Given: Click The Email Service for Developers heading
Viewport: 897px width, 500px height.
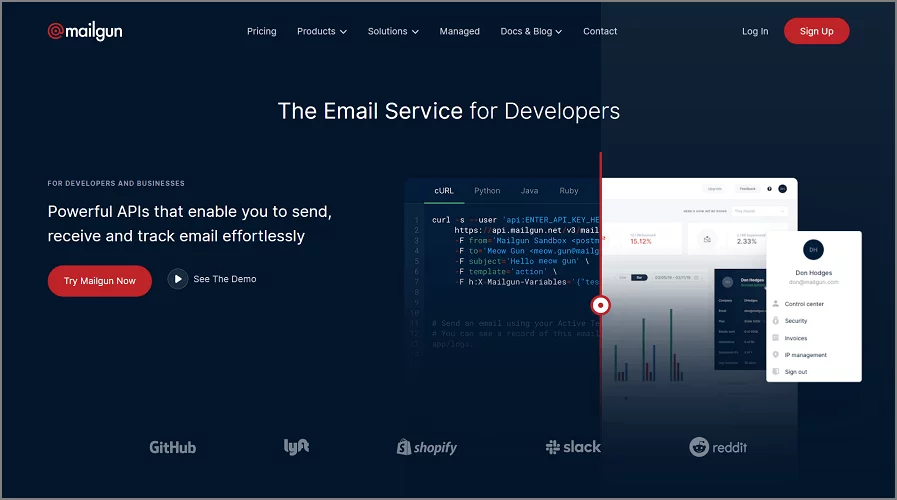Looking at the screenshot, I should tap(448, 111).
